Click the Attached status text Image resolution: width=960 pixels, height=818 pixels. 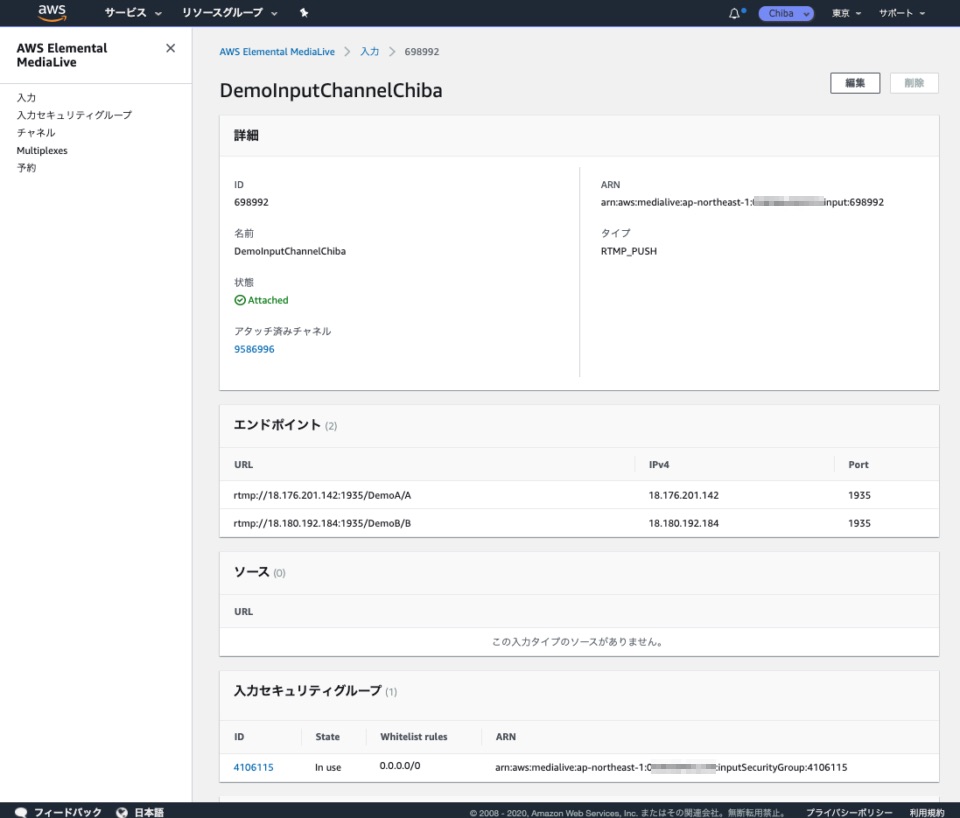(268, 300)
